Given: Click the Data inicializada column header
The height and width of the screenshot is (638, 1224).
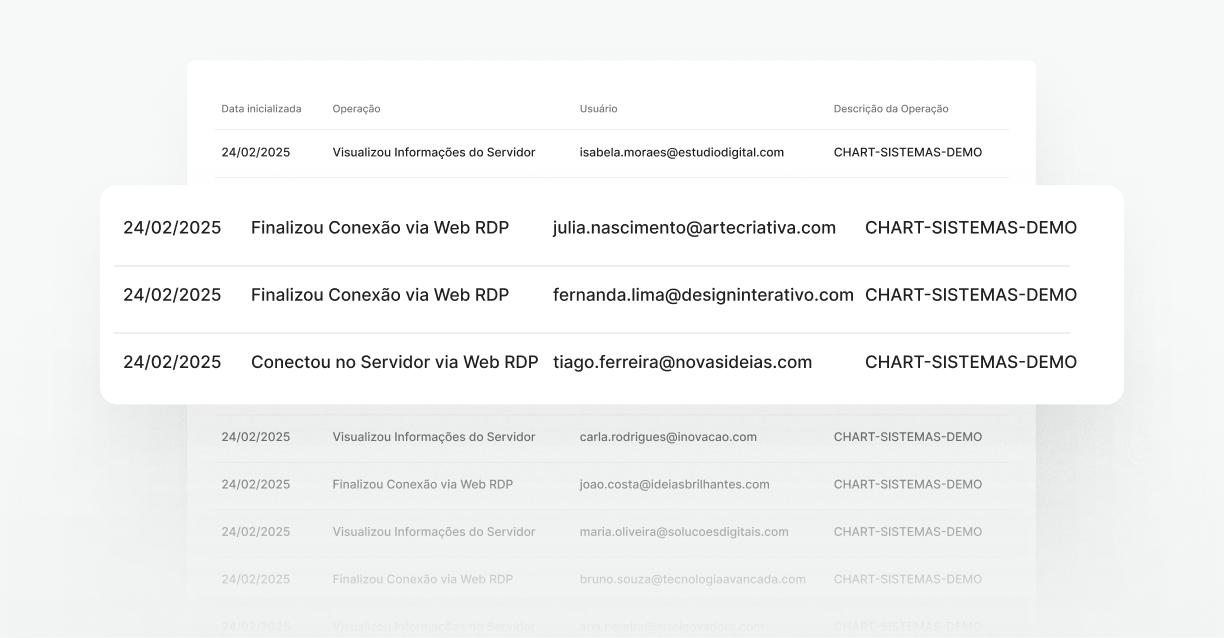Looking at the screenshot, I should click(x=261, y=108).
